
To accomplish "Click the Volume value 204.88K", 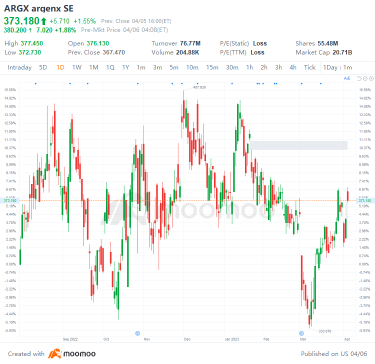I will coord(188,53).
